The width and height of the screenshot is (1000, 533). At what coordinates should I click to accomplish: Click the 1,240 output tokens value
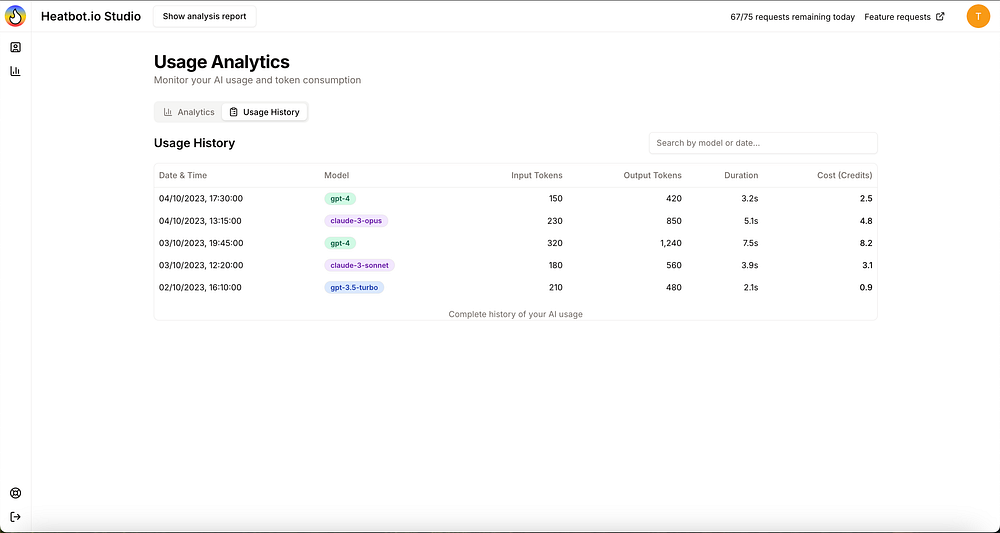click(671, 243)
